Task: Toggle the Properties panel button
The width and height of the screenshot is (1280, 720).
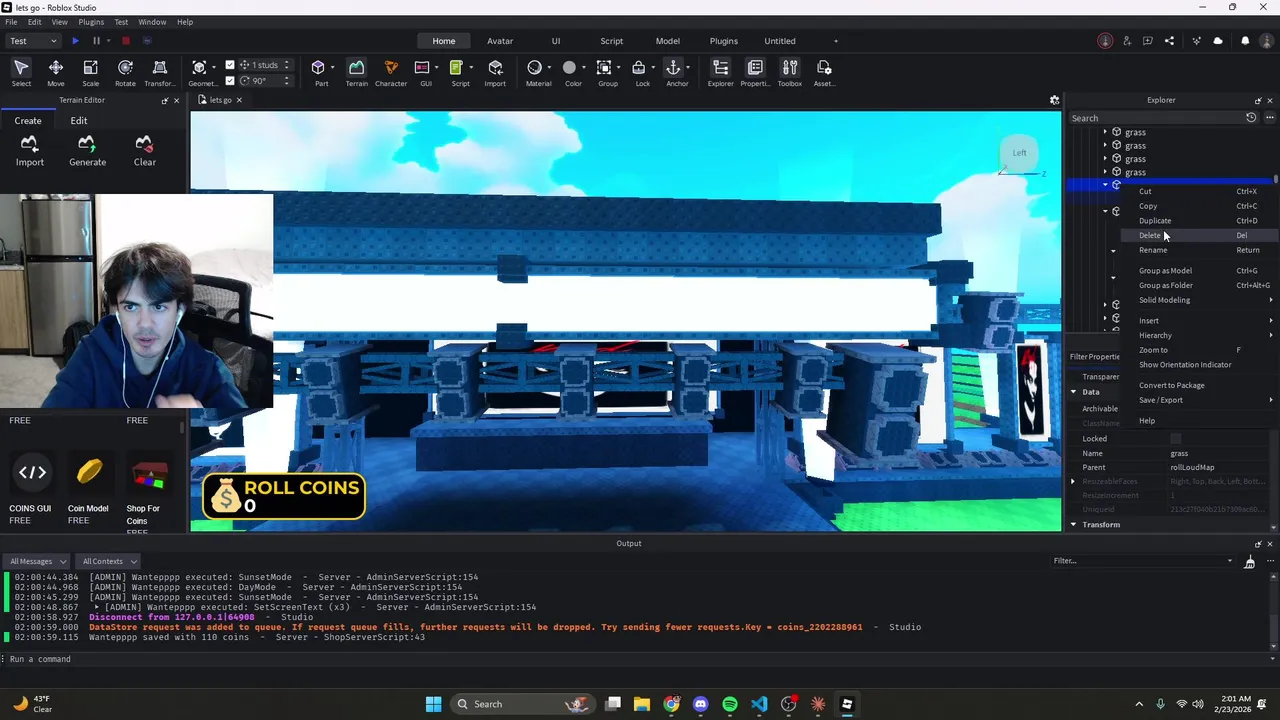Action: (755, 72)
